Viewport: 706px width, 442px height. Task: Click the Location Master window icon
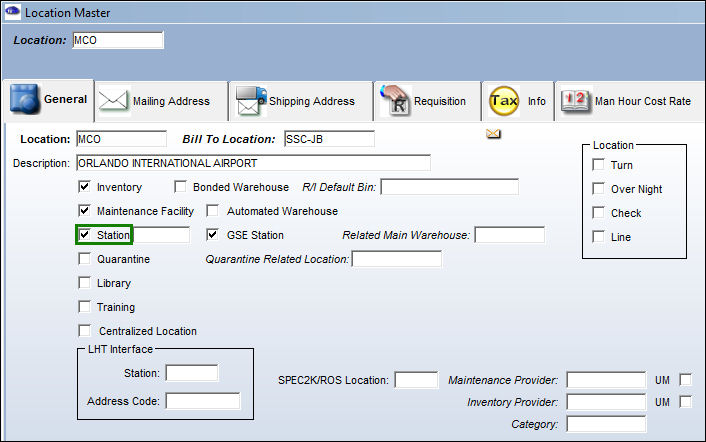[x=12, y=11]
